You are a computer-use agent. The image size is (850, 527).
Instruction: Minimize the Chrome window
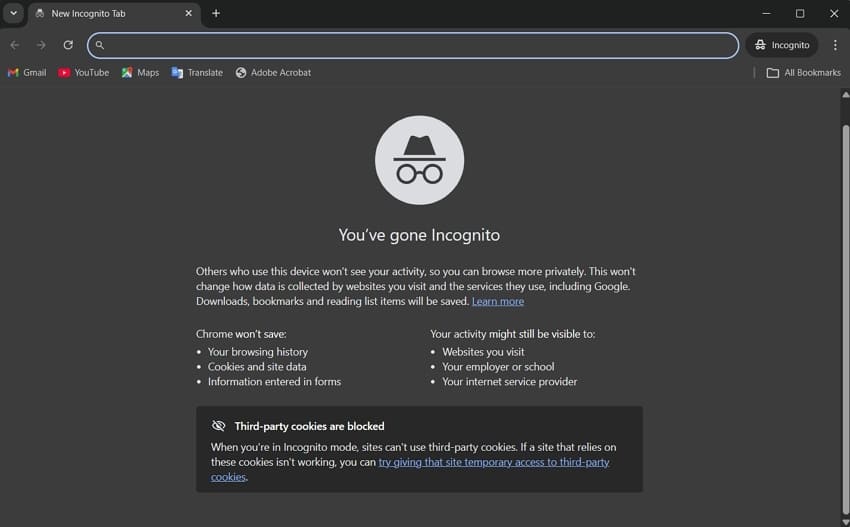[x=766, y=14]
